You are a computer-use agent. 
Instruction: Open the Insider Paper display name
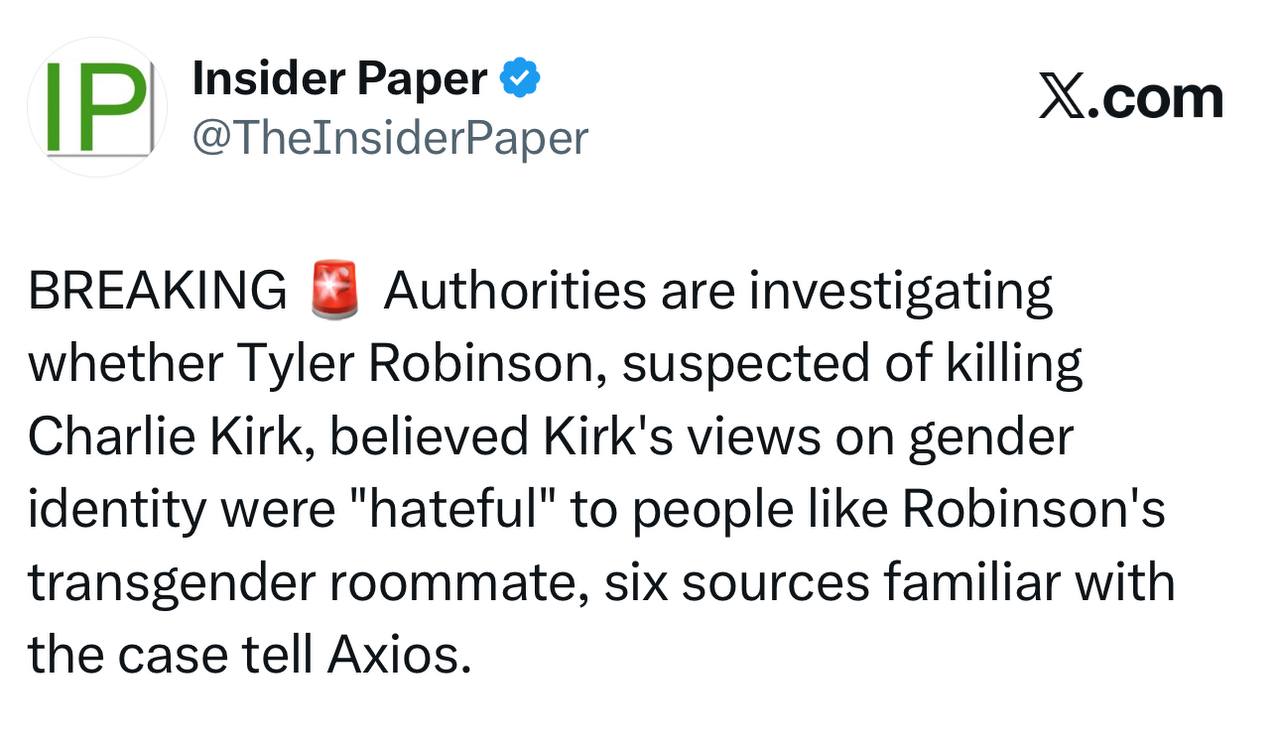tap(340, 78)
